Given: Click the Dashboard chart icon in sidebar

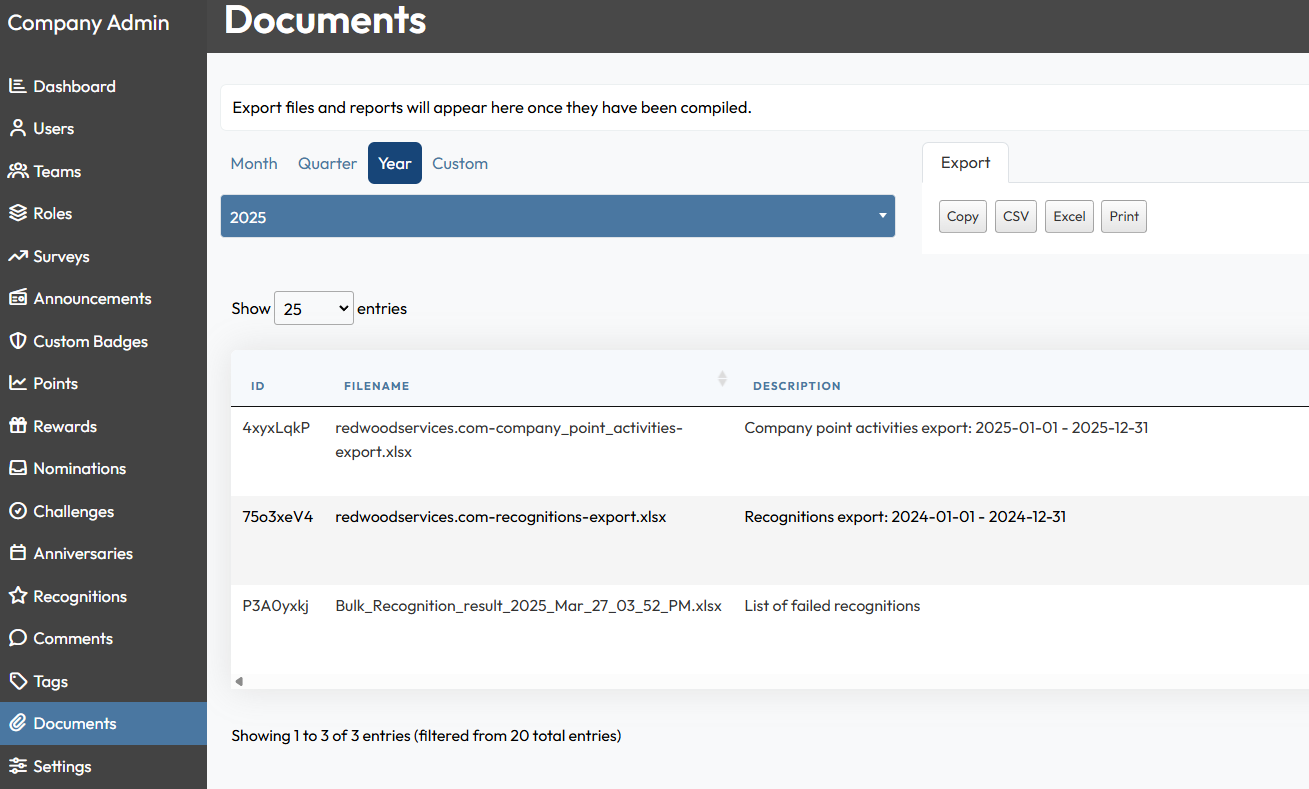Looking at the screenshot, I should point(17,86).
